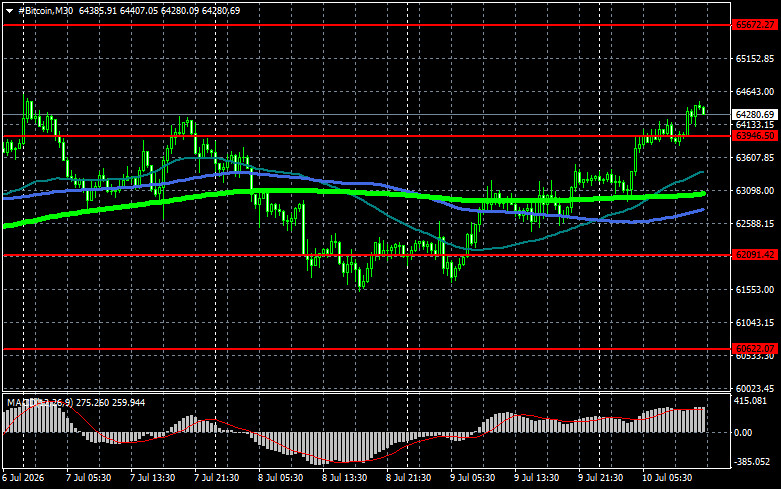This screenshot has width=781, height=489.
Task: Click the MACD value 275.260
Action: coord(93,402)
